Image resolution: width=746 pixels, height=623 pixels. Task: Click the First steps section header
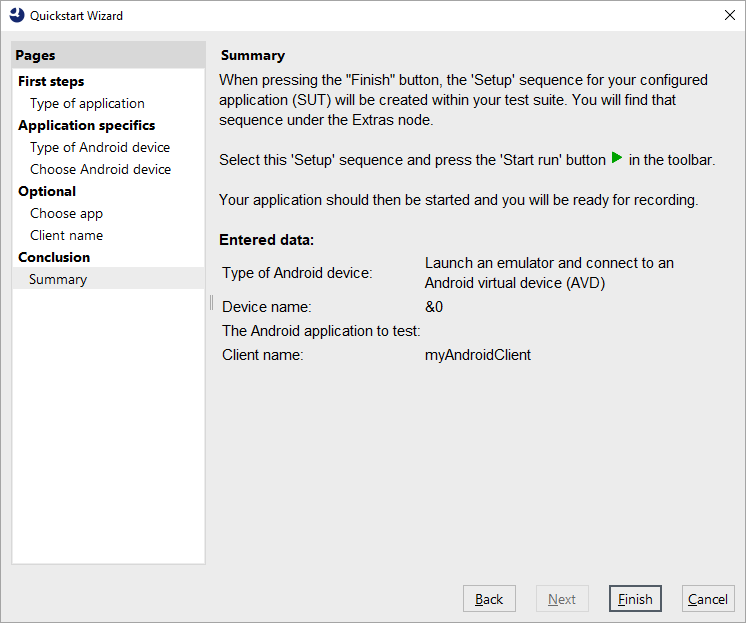click(51, 81)
